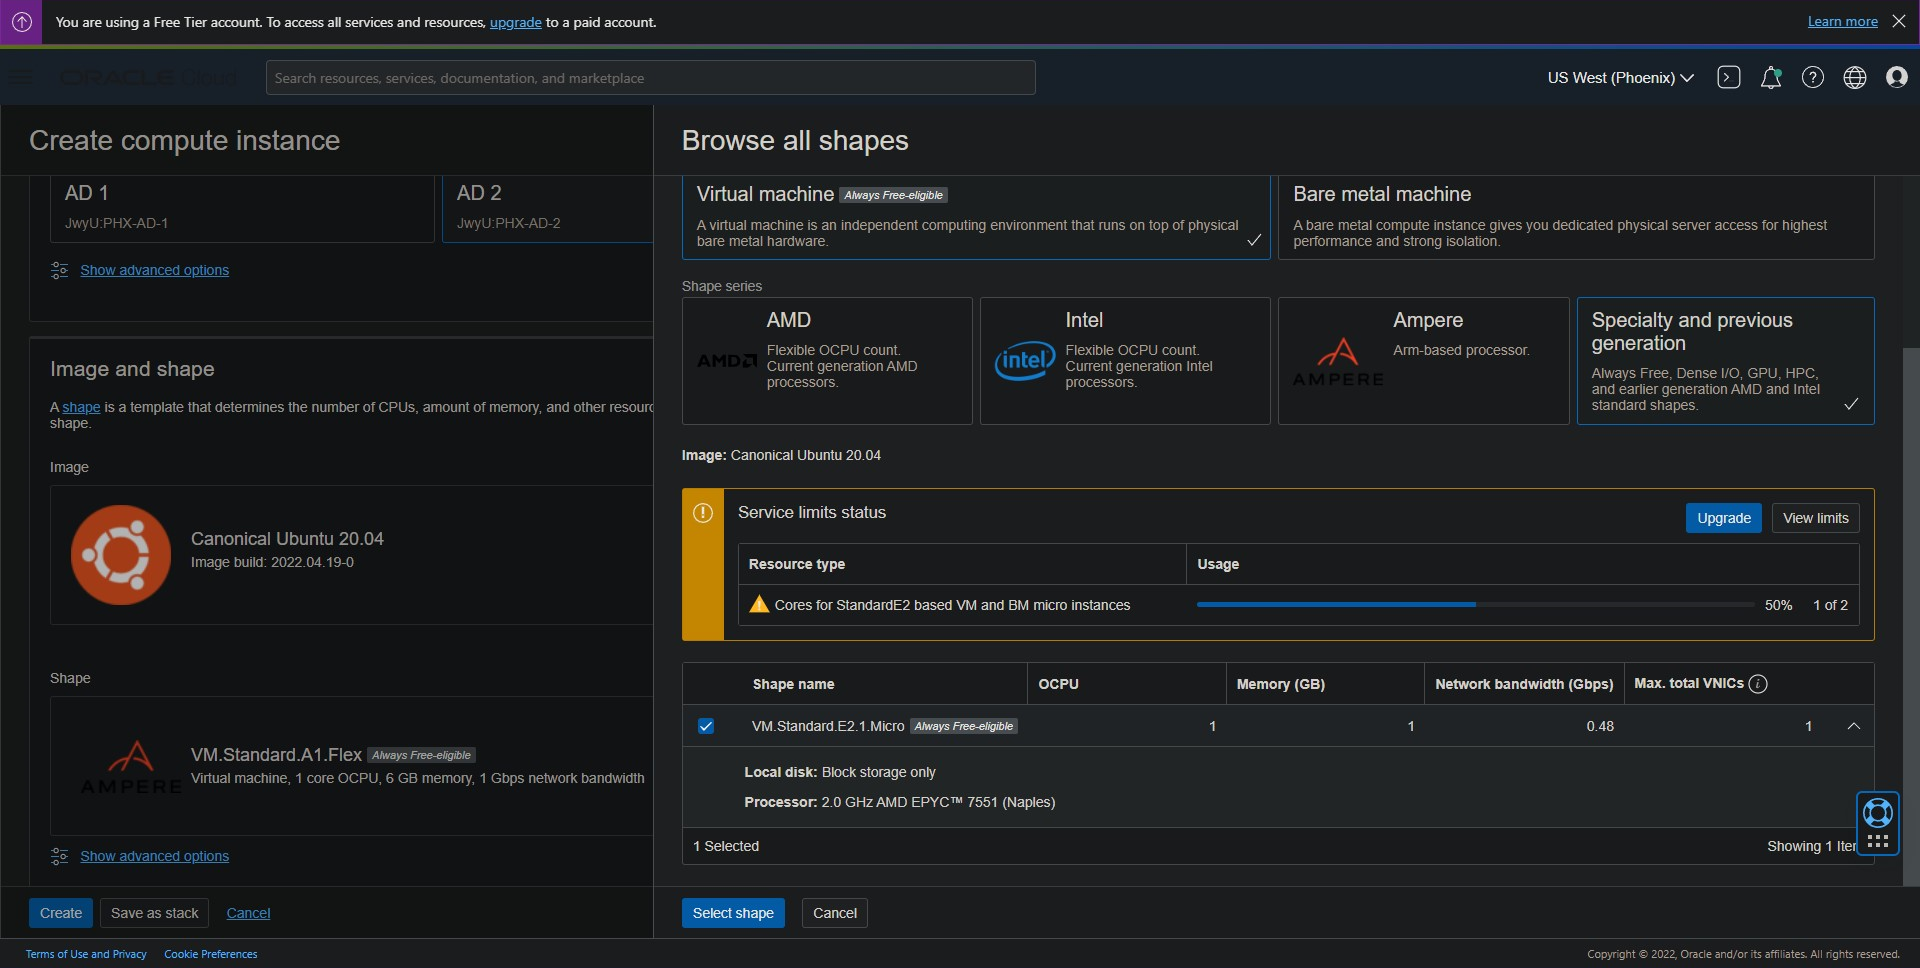Image resolution: width=1920 pixels, height=968 pixels.
Task: Select the AD 1 availability domain
Action: 242,209
